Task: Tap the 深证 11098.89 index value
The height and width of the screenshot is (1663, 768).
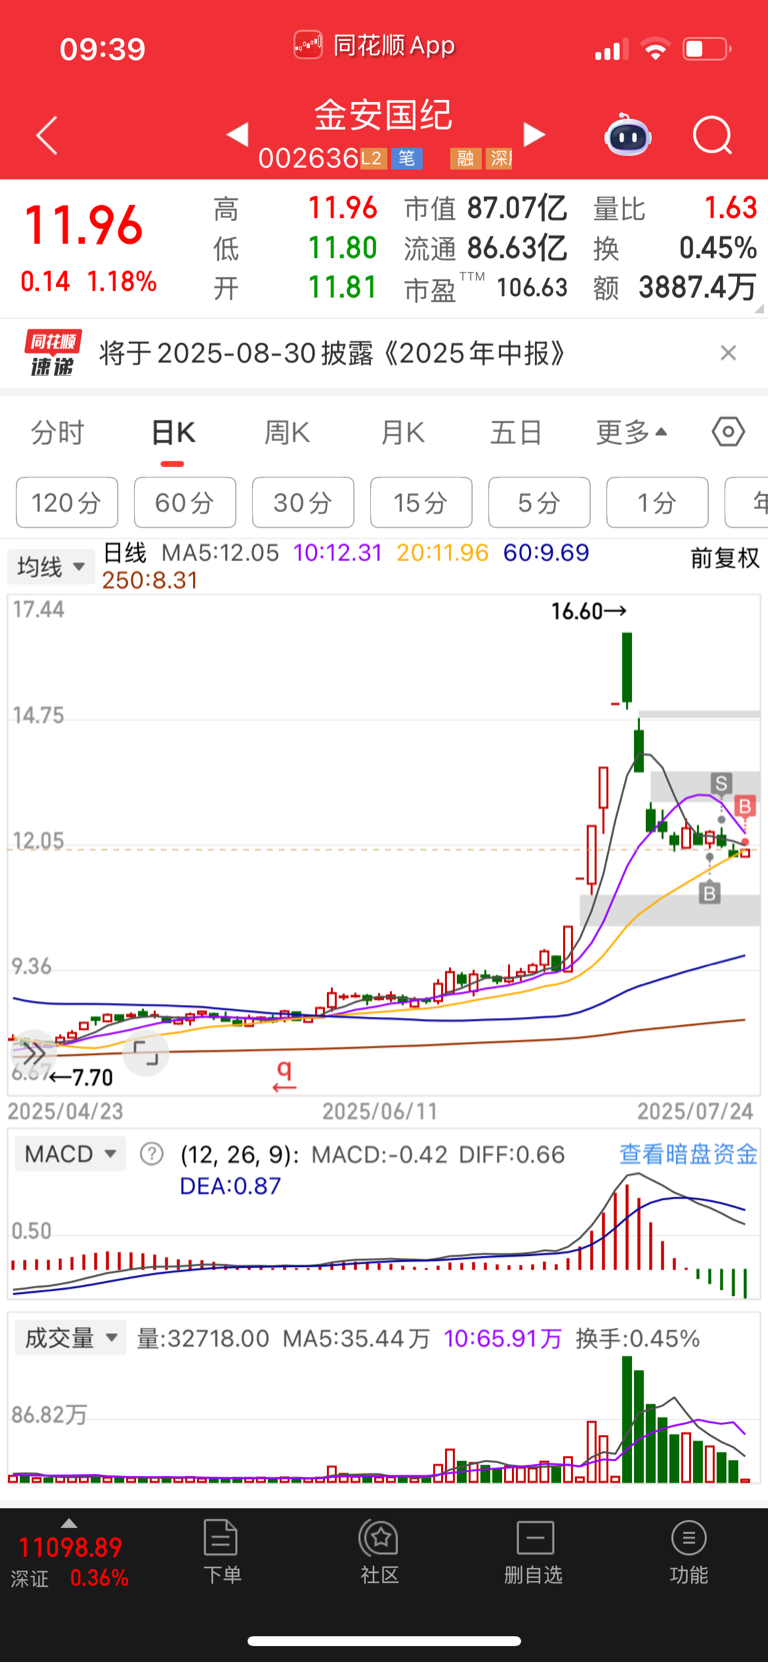Action: [x=70, y=1548]
